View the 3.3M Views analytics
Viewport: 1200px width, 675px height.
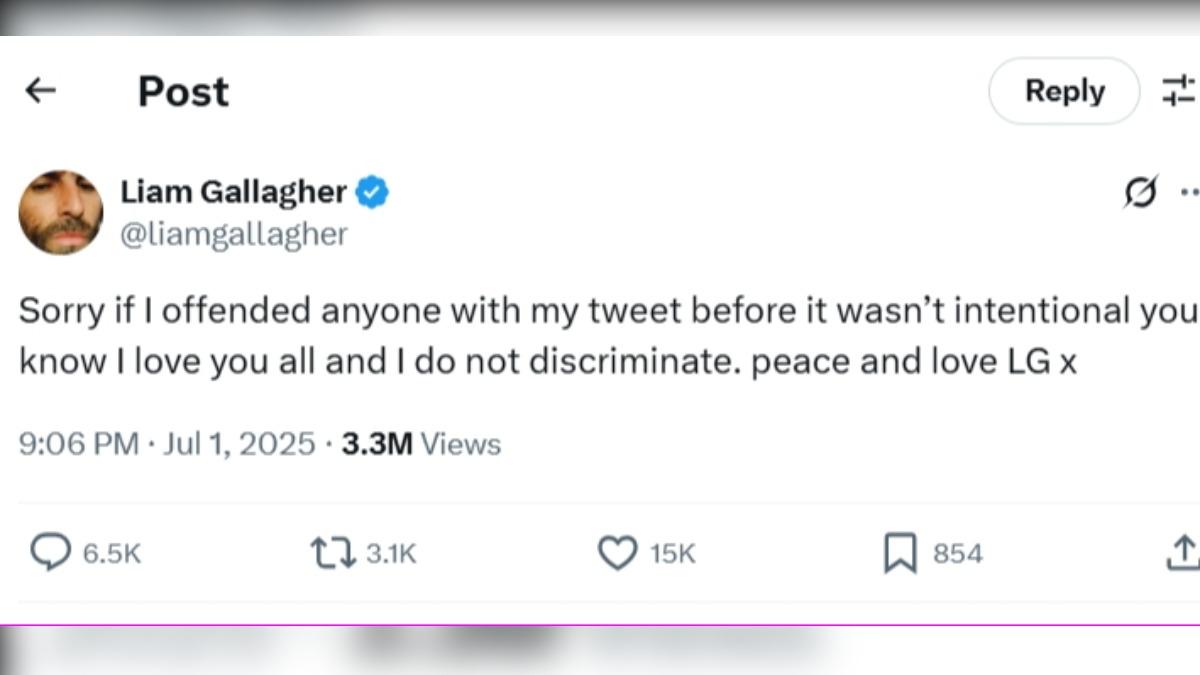[x=421, y=443]
